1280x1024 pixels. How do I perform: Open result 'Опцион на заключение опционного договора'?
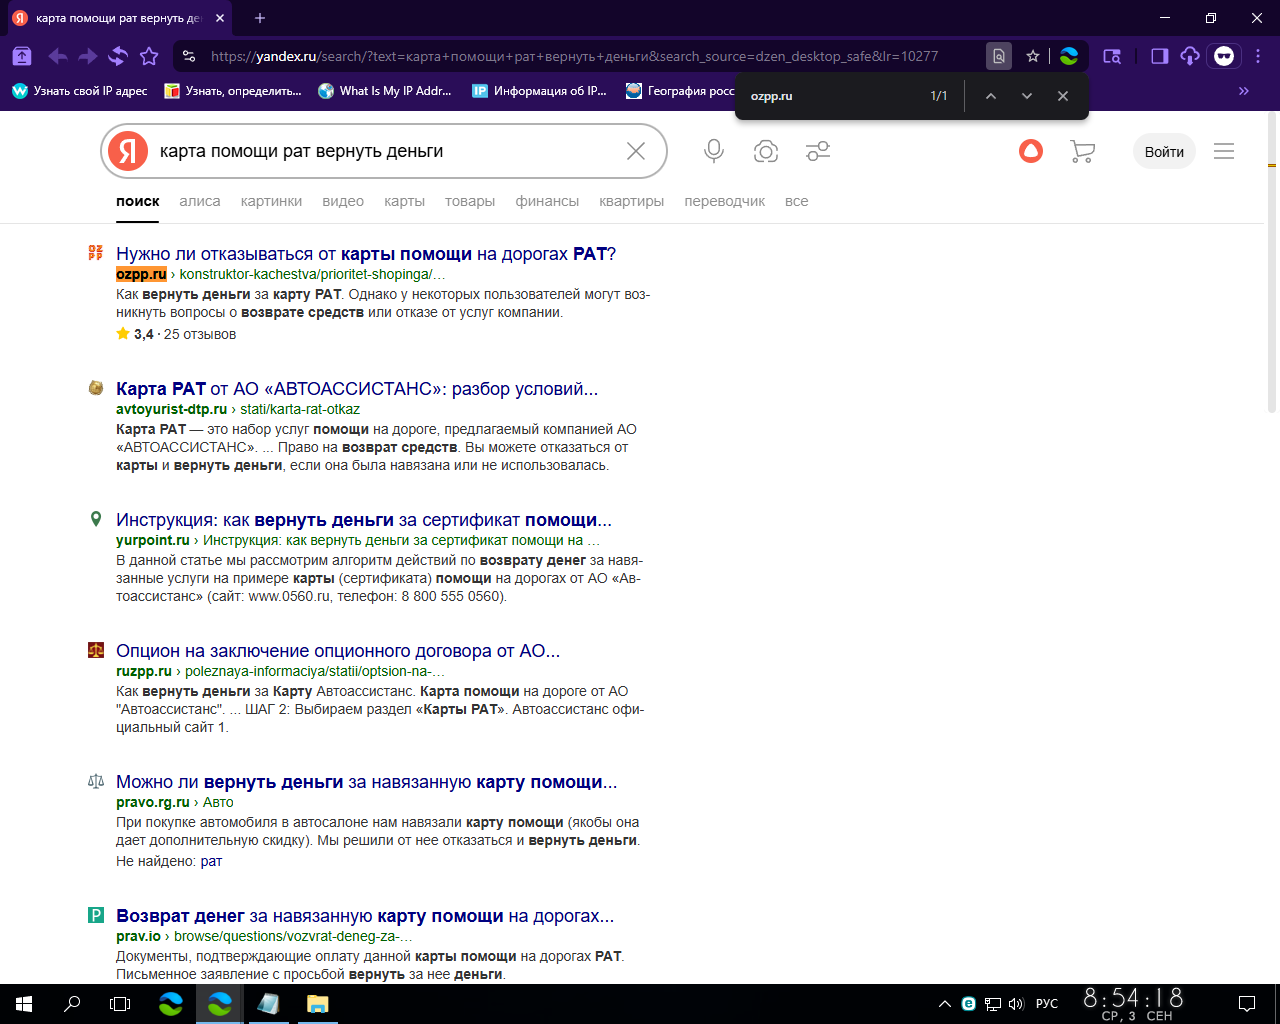pos(338,651)
